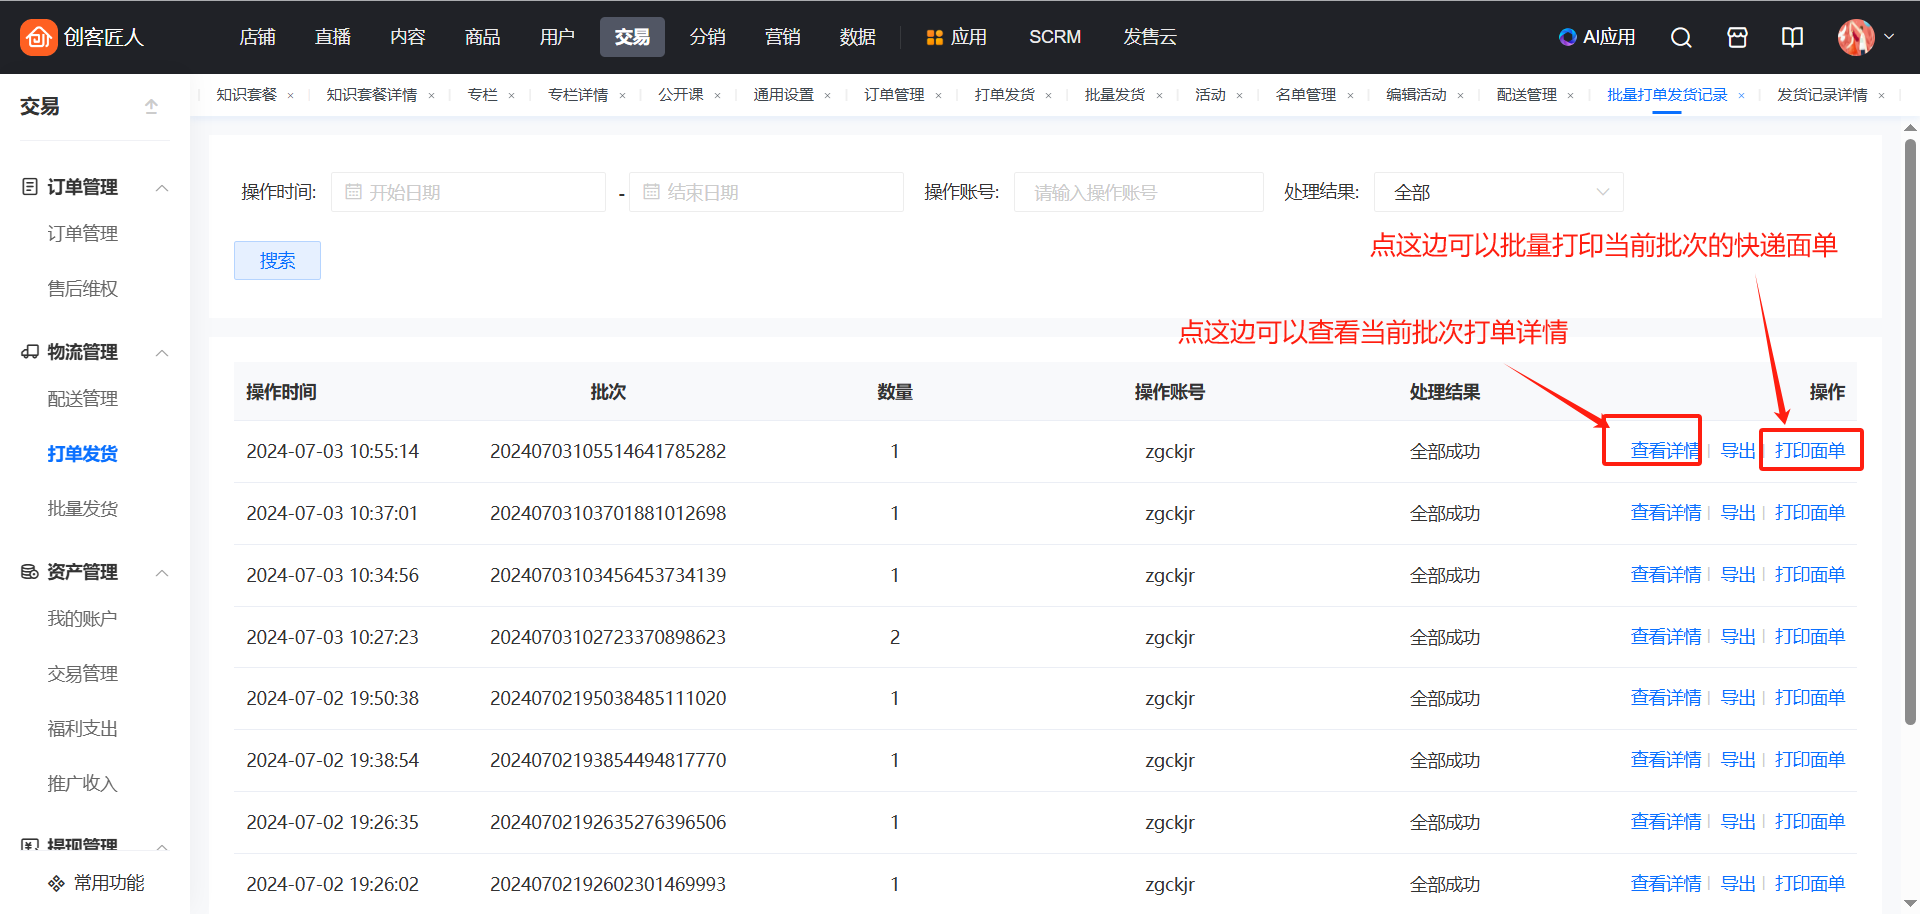The width and height of the screenshot is (1920, 914).
Task: Open the user avatar menu
Action: (1865, 37)
